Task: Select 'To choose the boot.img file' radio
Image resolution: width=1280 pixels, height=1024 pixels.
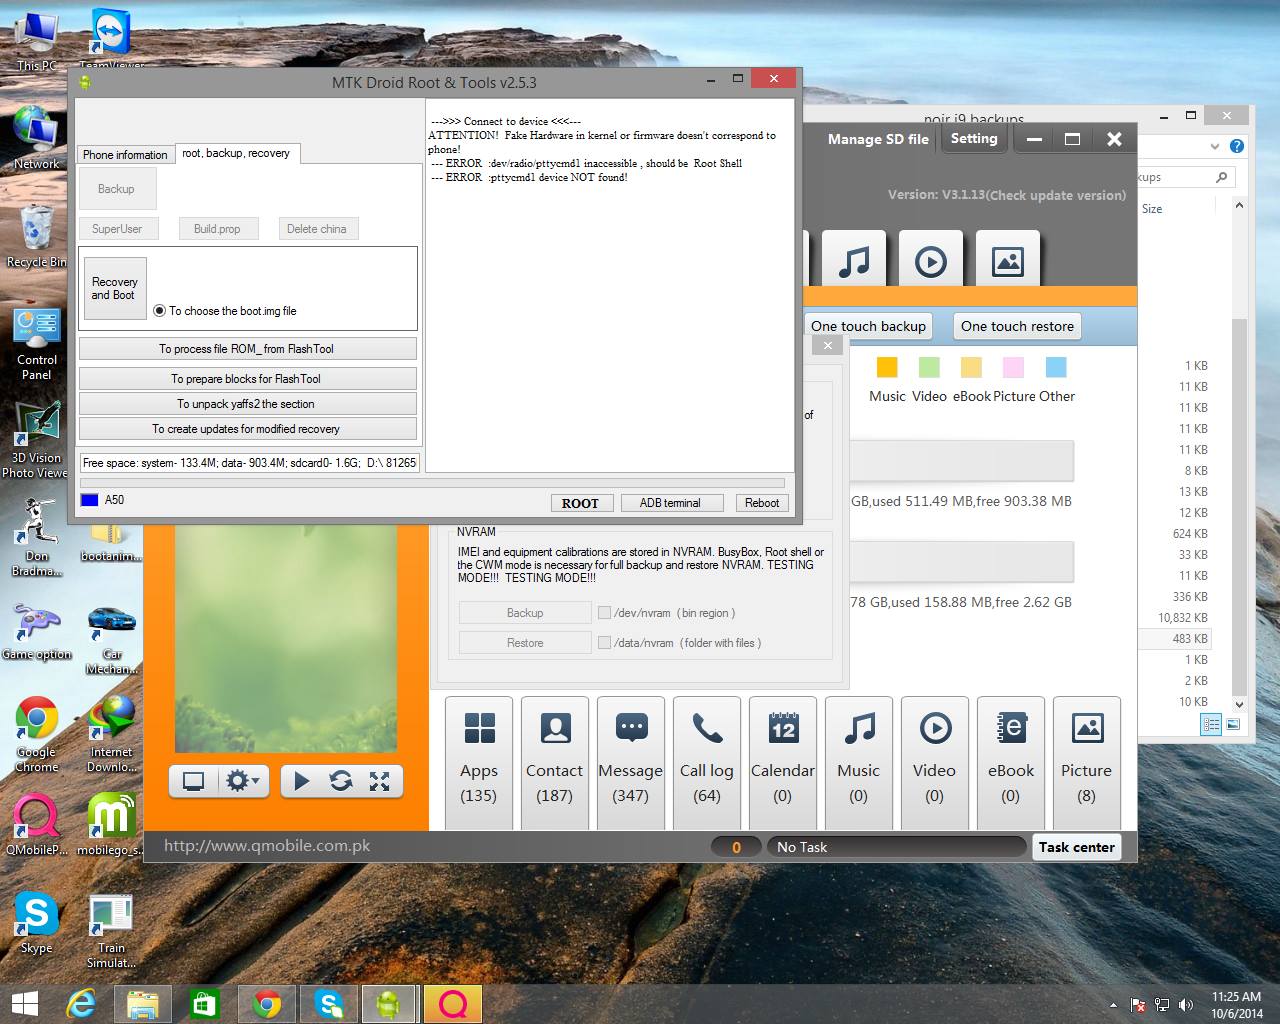Action: click(159, 311)
